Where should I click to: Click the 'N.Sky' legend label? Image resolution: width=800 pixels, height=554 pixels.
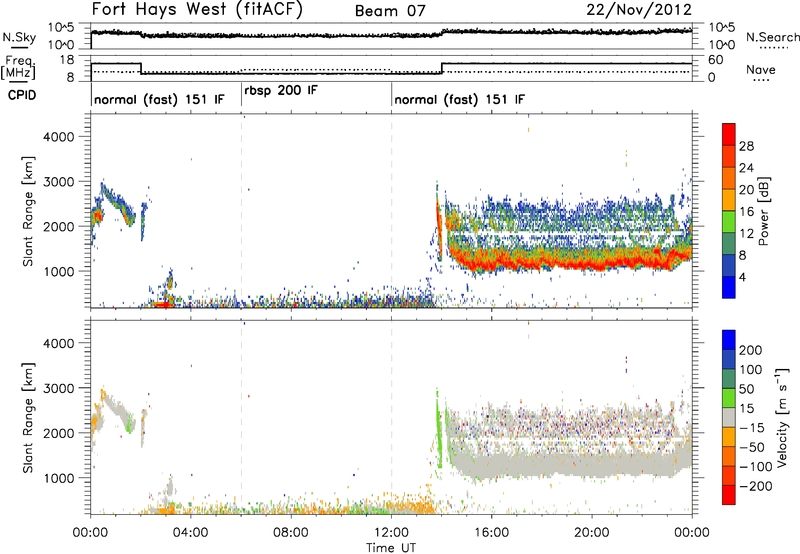point(19,37)
